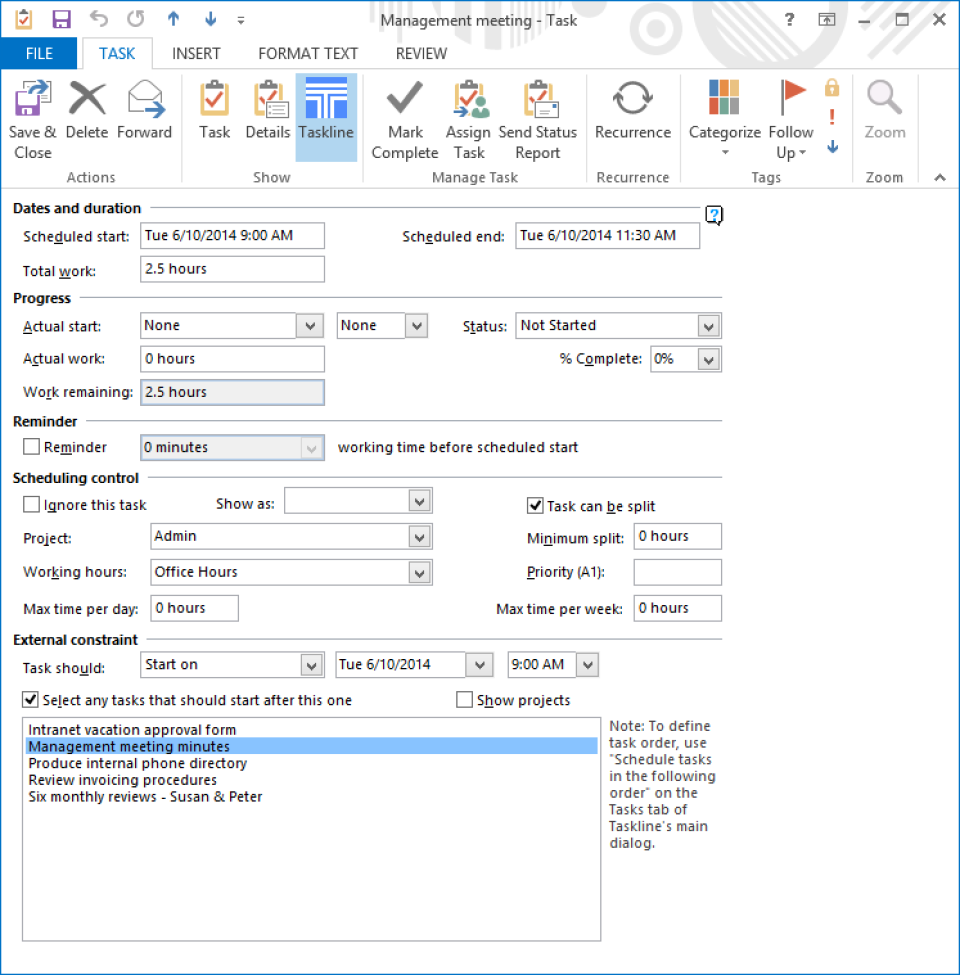
Task: Enable the Show projects checkbox
Action: tap(464, 700)
